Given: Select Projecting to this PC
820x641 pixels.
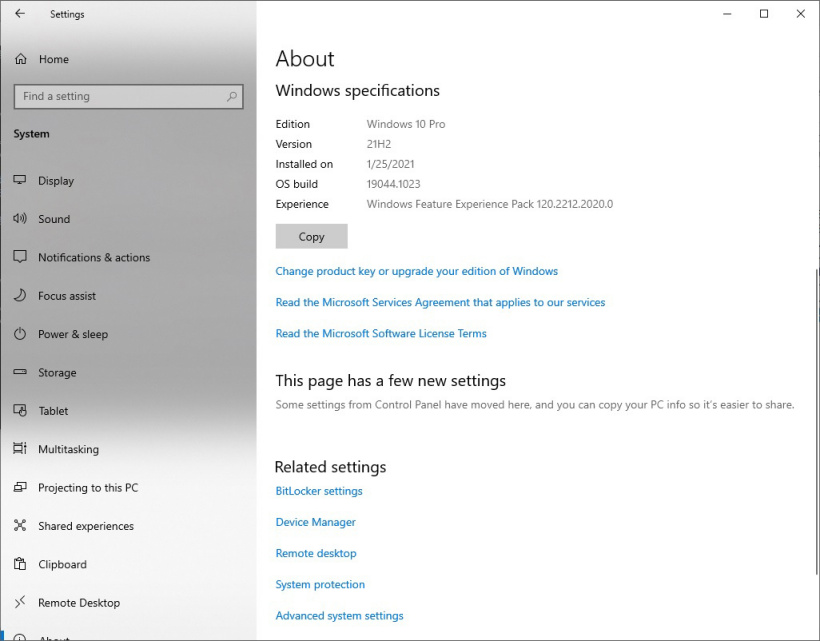Looking at the screenshot, I should tap(88, 488).
